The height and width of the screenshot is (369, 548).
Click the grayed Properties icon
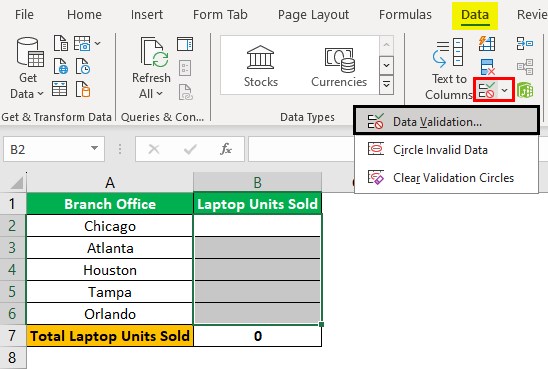[185, 68]
